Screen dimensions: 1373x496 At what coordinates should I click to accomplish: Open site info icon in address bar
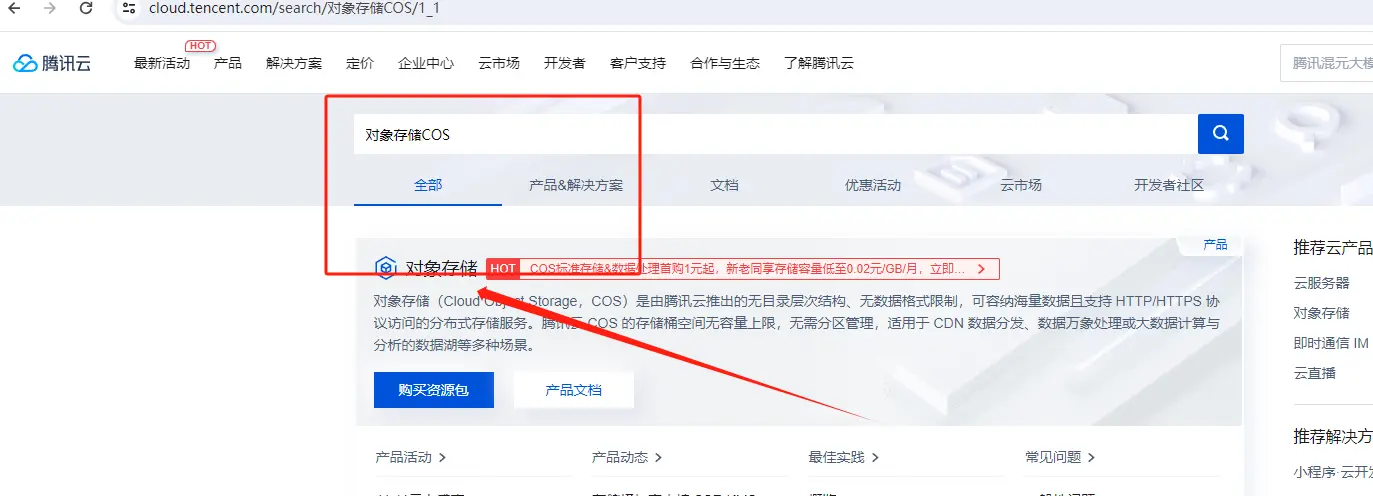(x=128, y=8)
